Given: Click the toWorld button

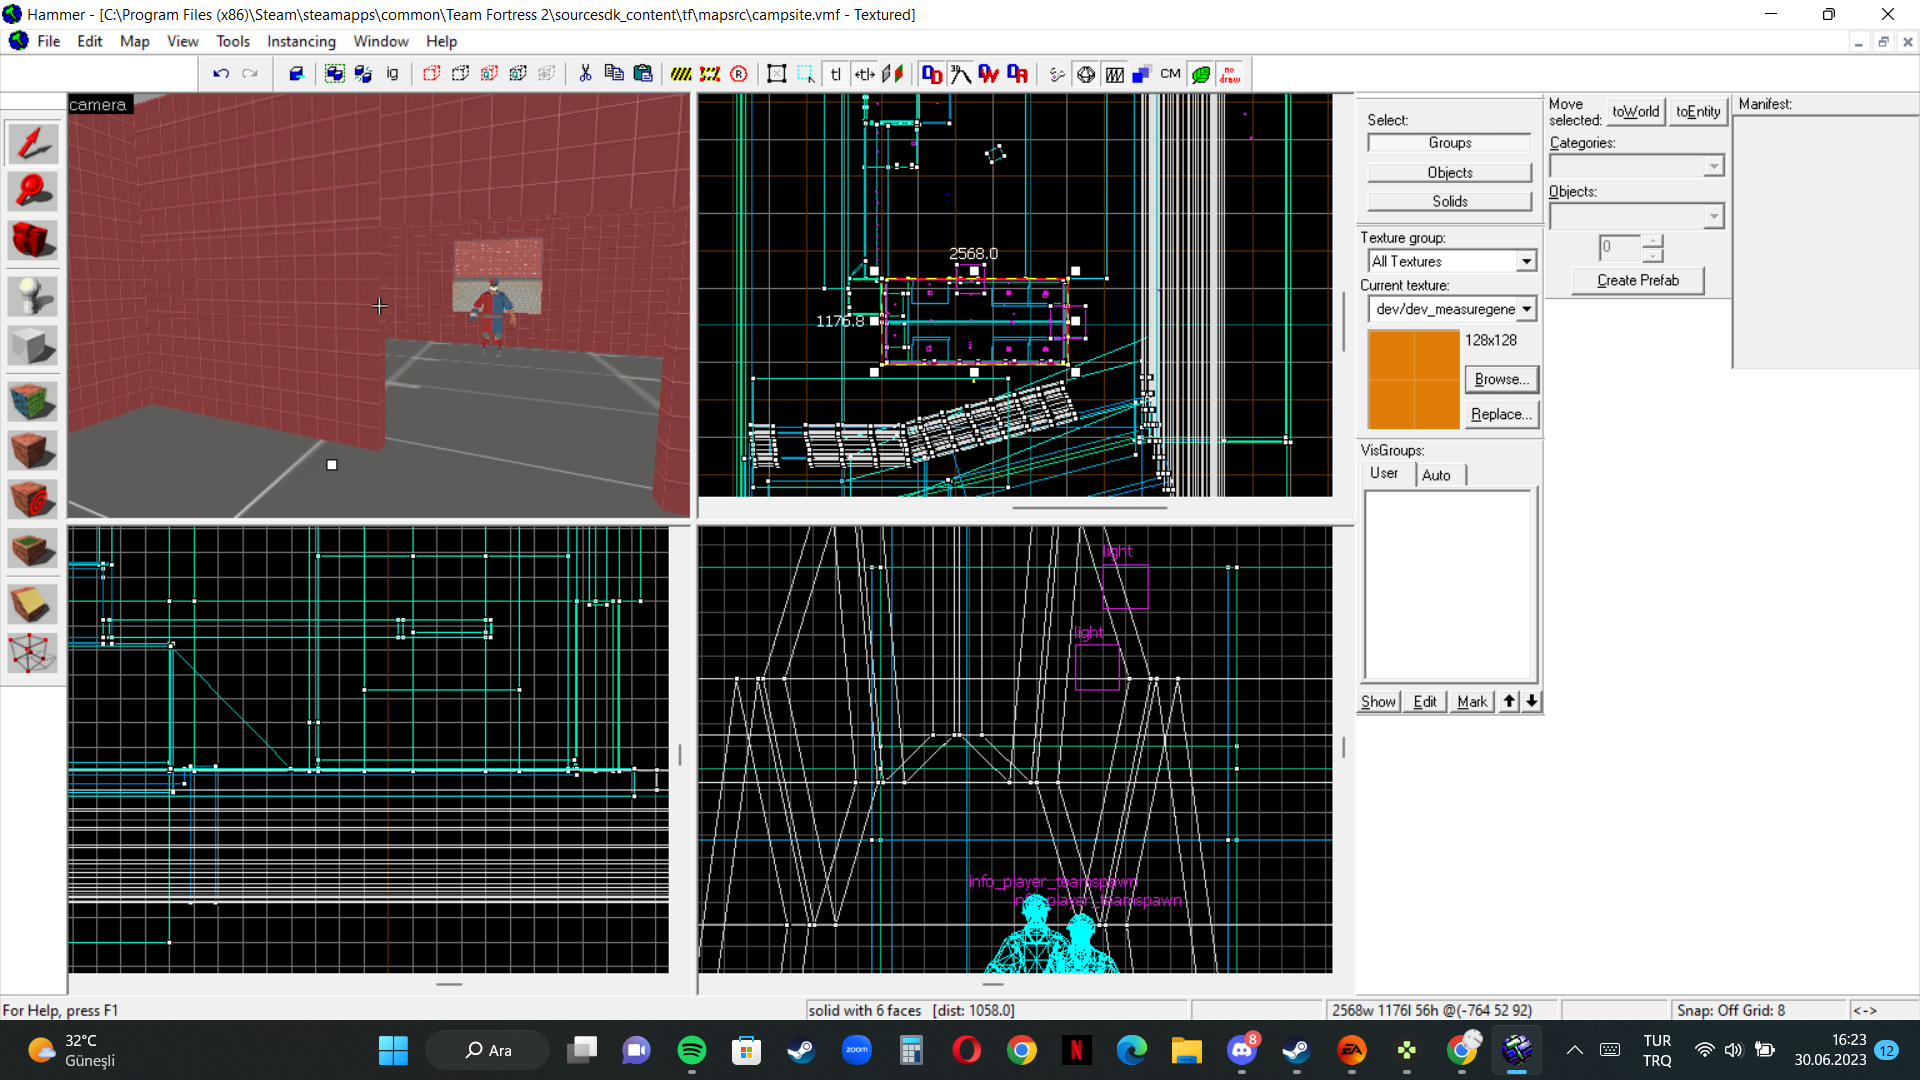Looking at the screenshot, I should pyautogui.click(x=1635, y=112).
